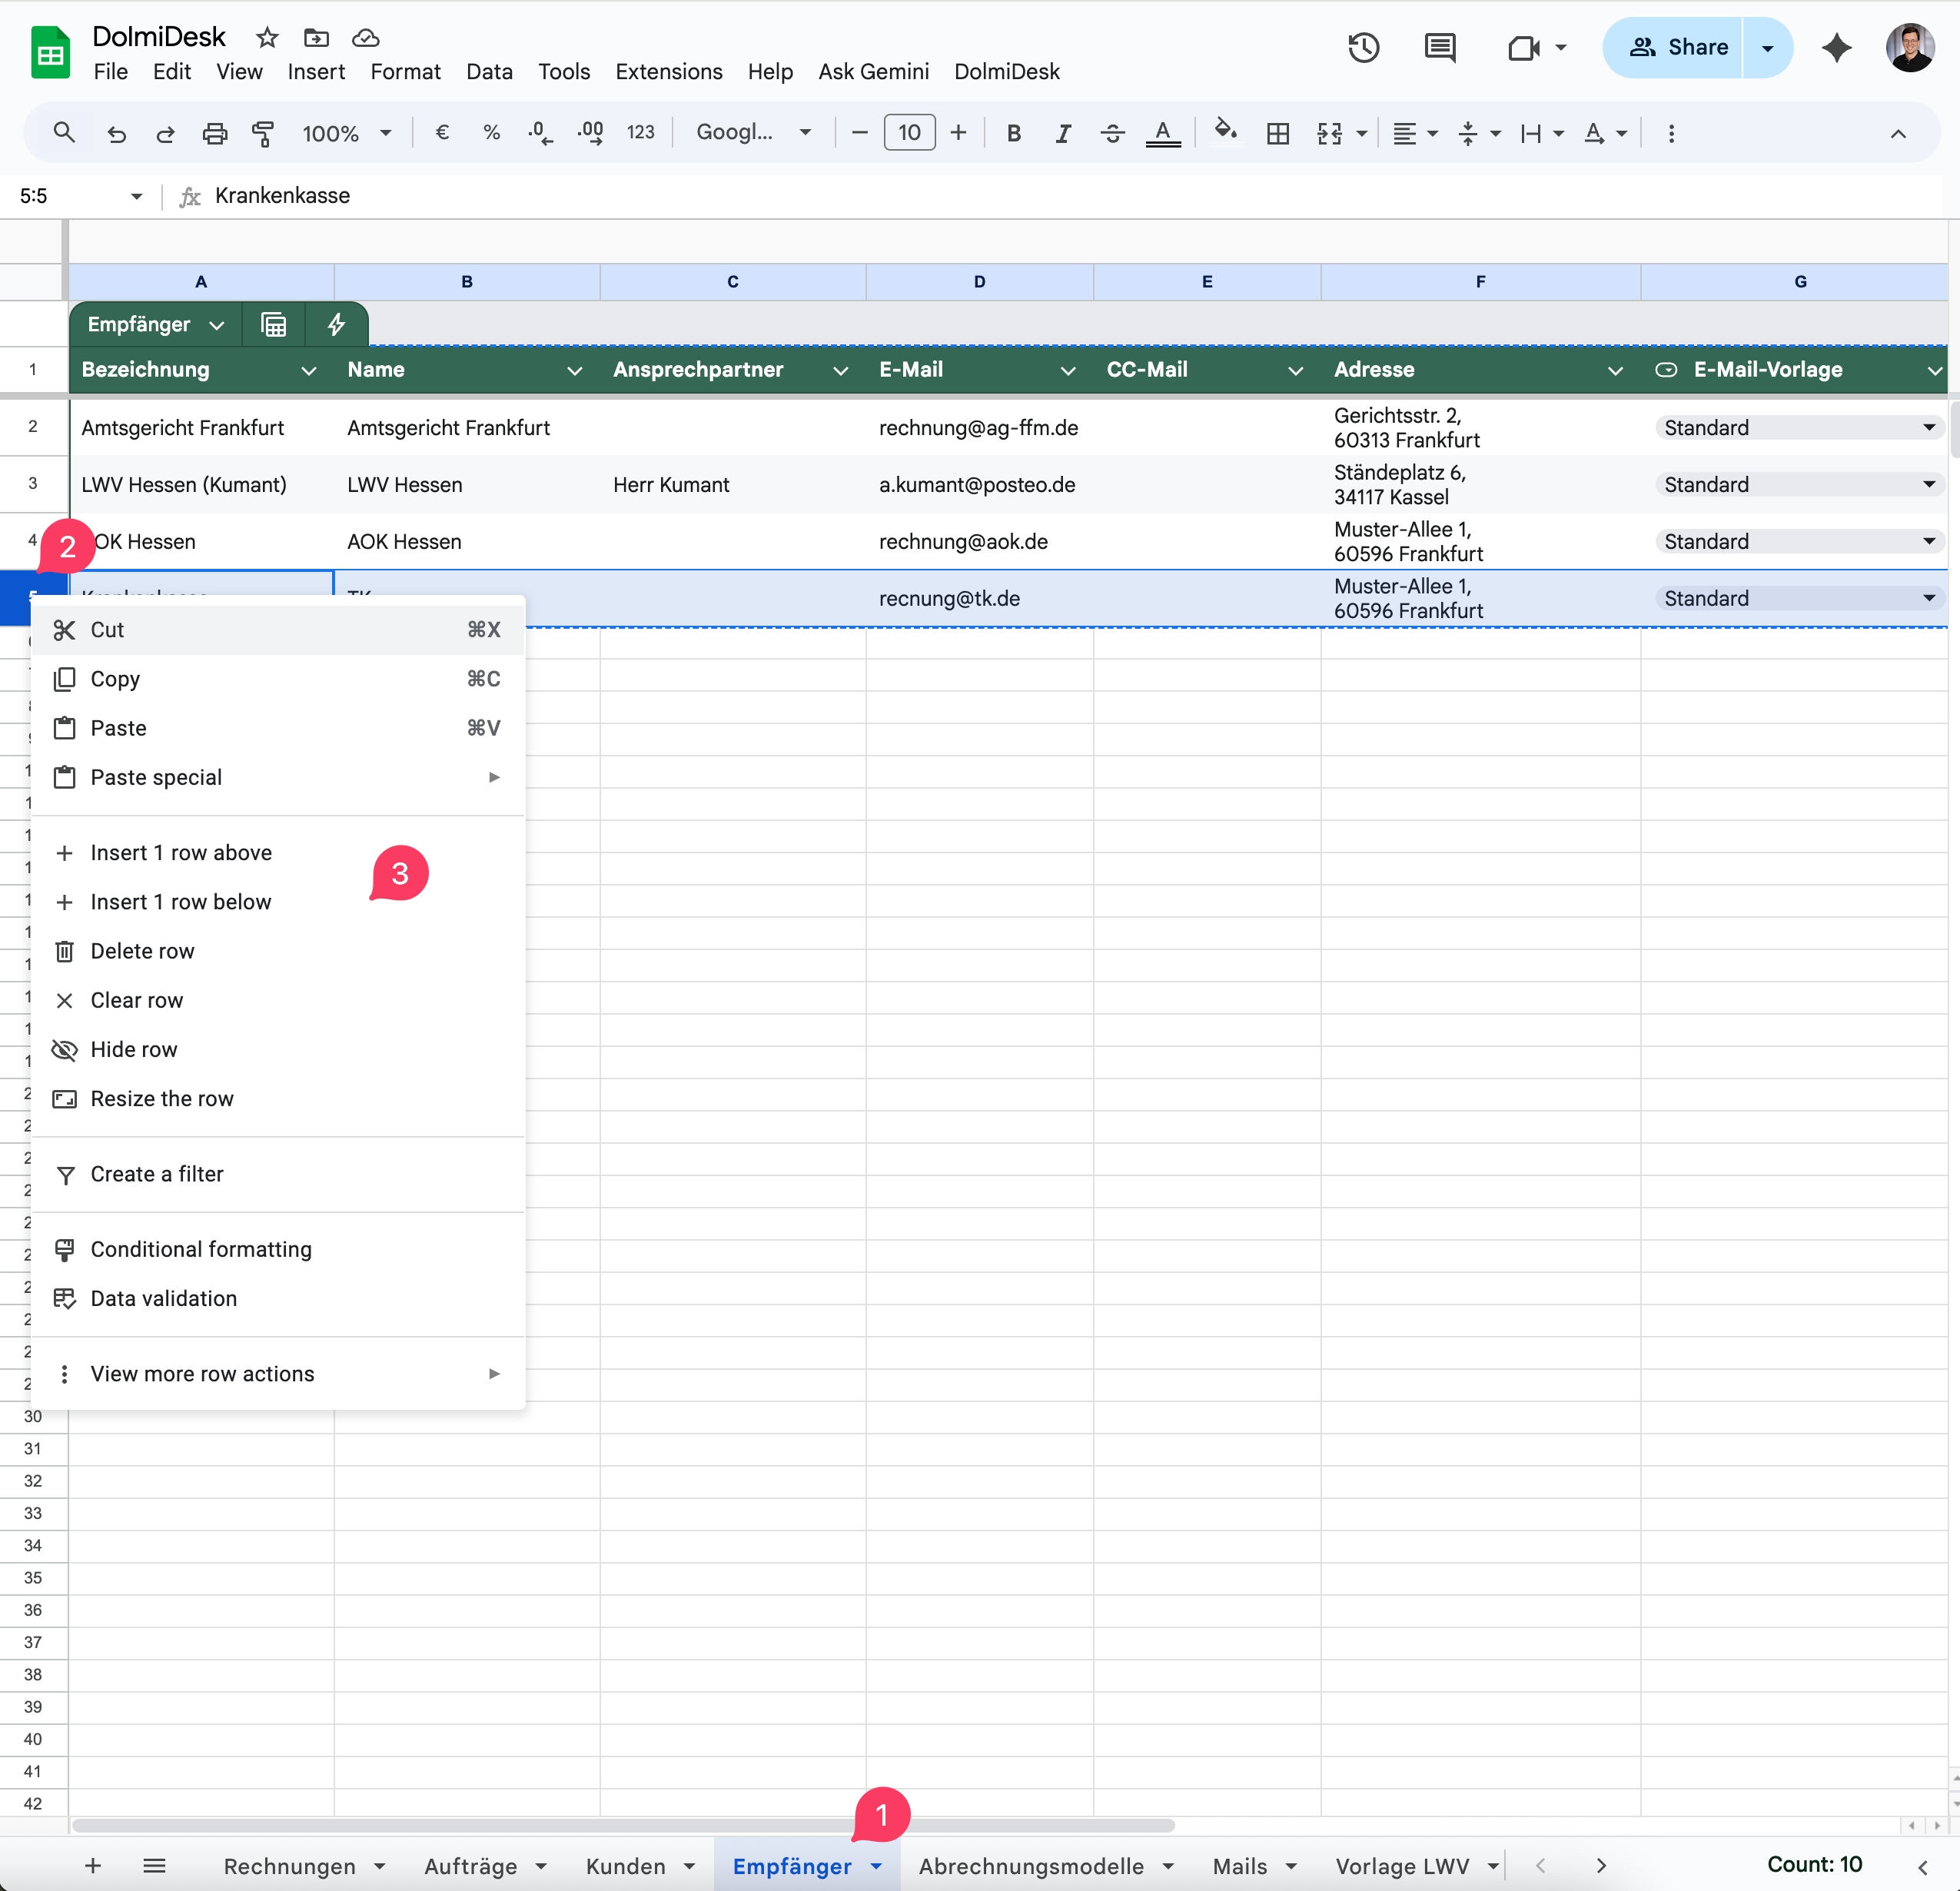Screen dimensions: 1960x1891
Task: Toggle strikethrough formatting
Action: tap(1112, 133)
